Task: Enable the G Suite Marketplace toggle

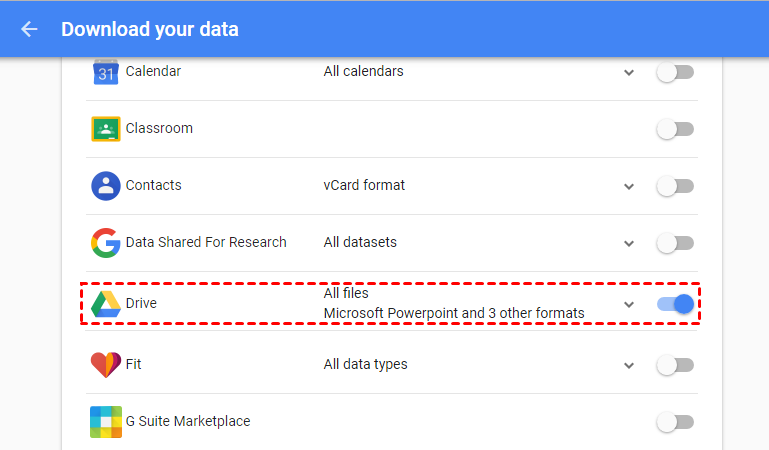Action: tap(675, 422)
